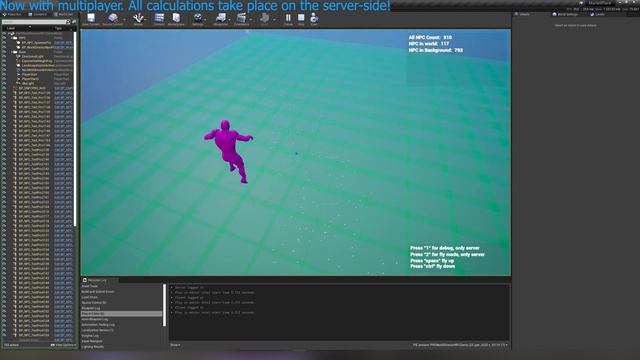Eject from the player controller
The image size is (640, 360).
click(314, 18)
